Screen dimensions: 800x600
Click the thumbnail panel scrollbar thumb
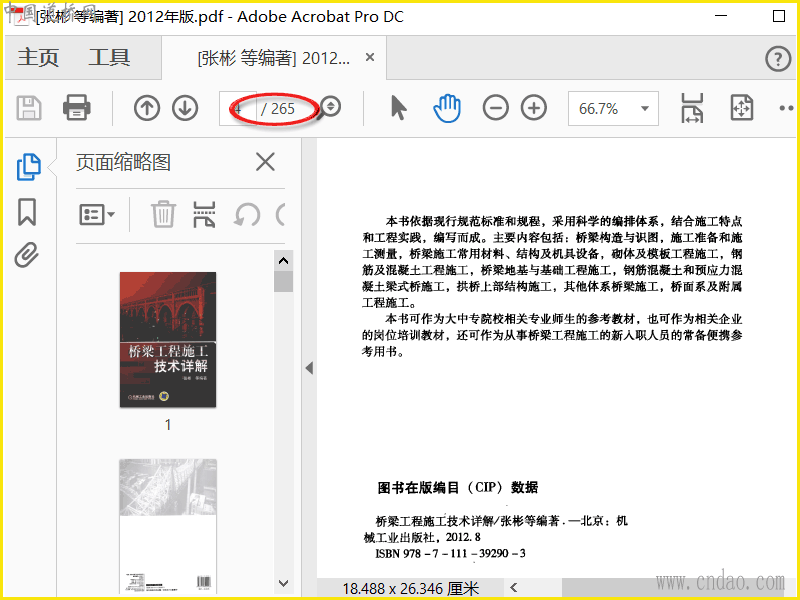pos(284,281)
